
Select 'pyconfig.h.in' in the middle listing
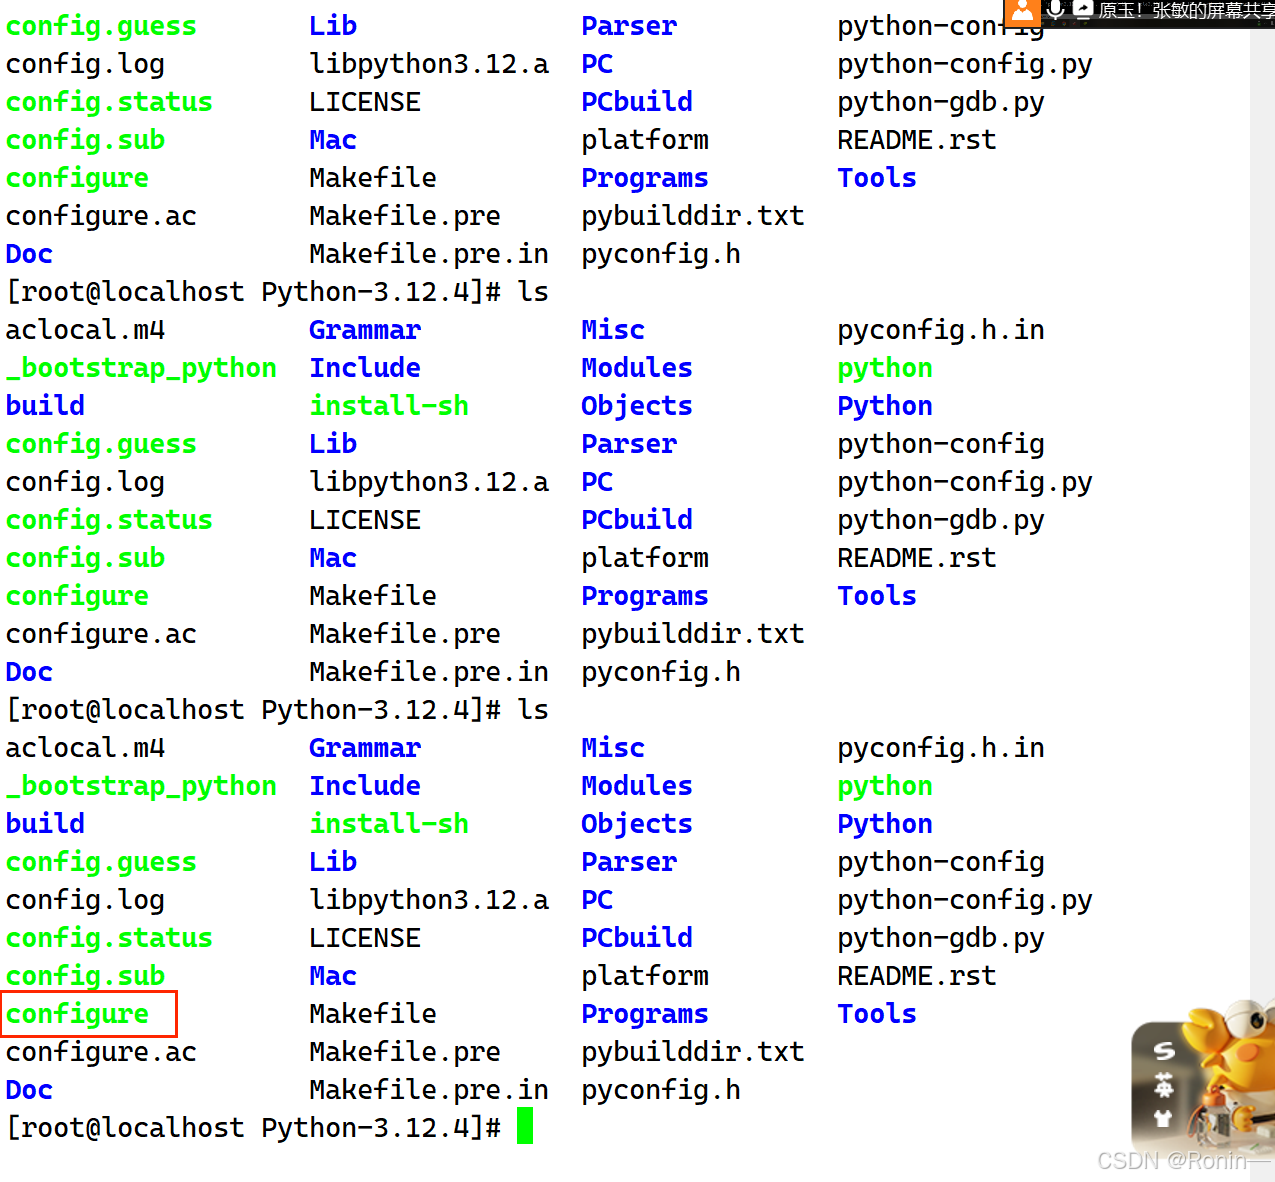pyautogui.click(x=941, y=330)
